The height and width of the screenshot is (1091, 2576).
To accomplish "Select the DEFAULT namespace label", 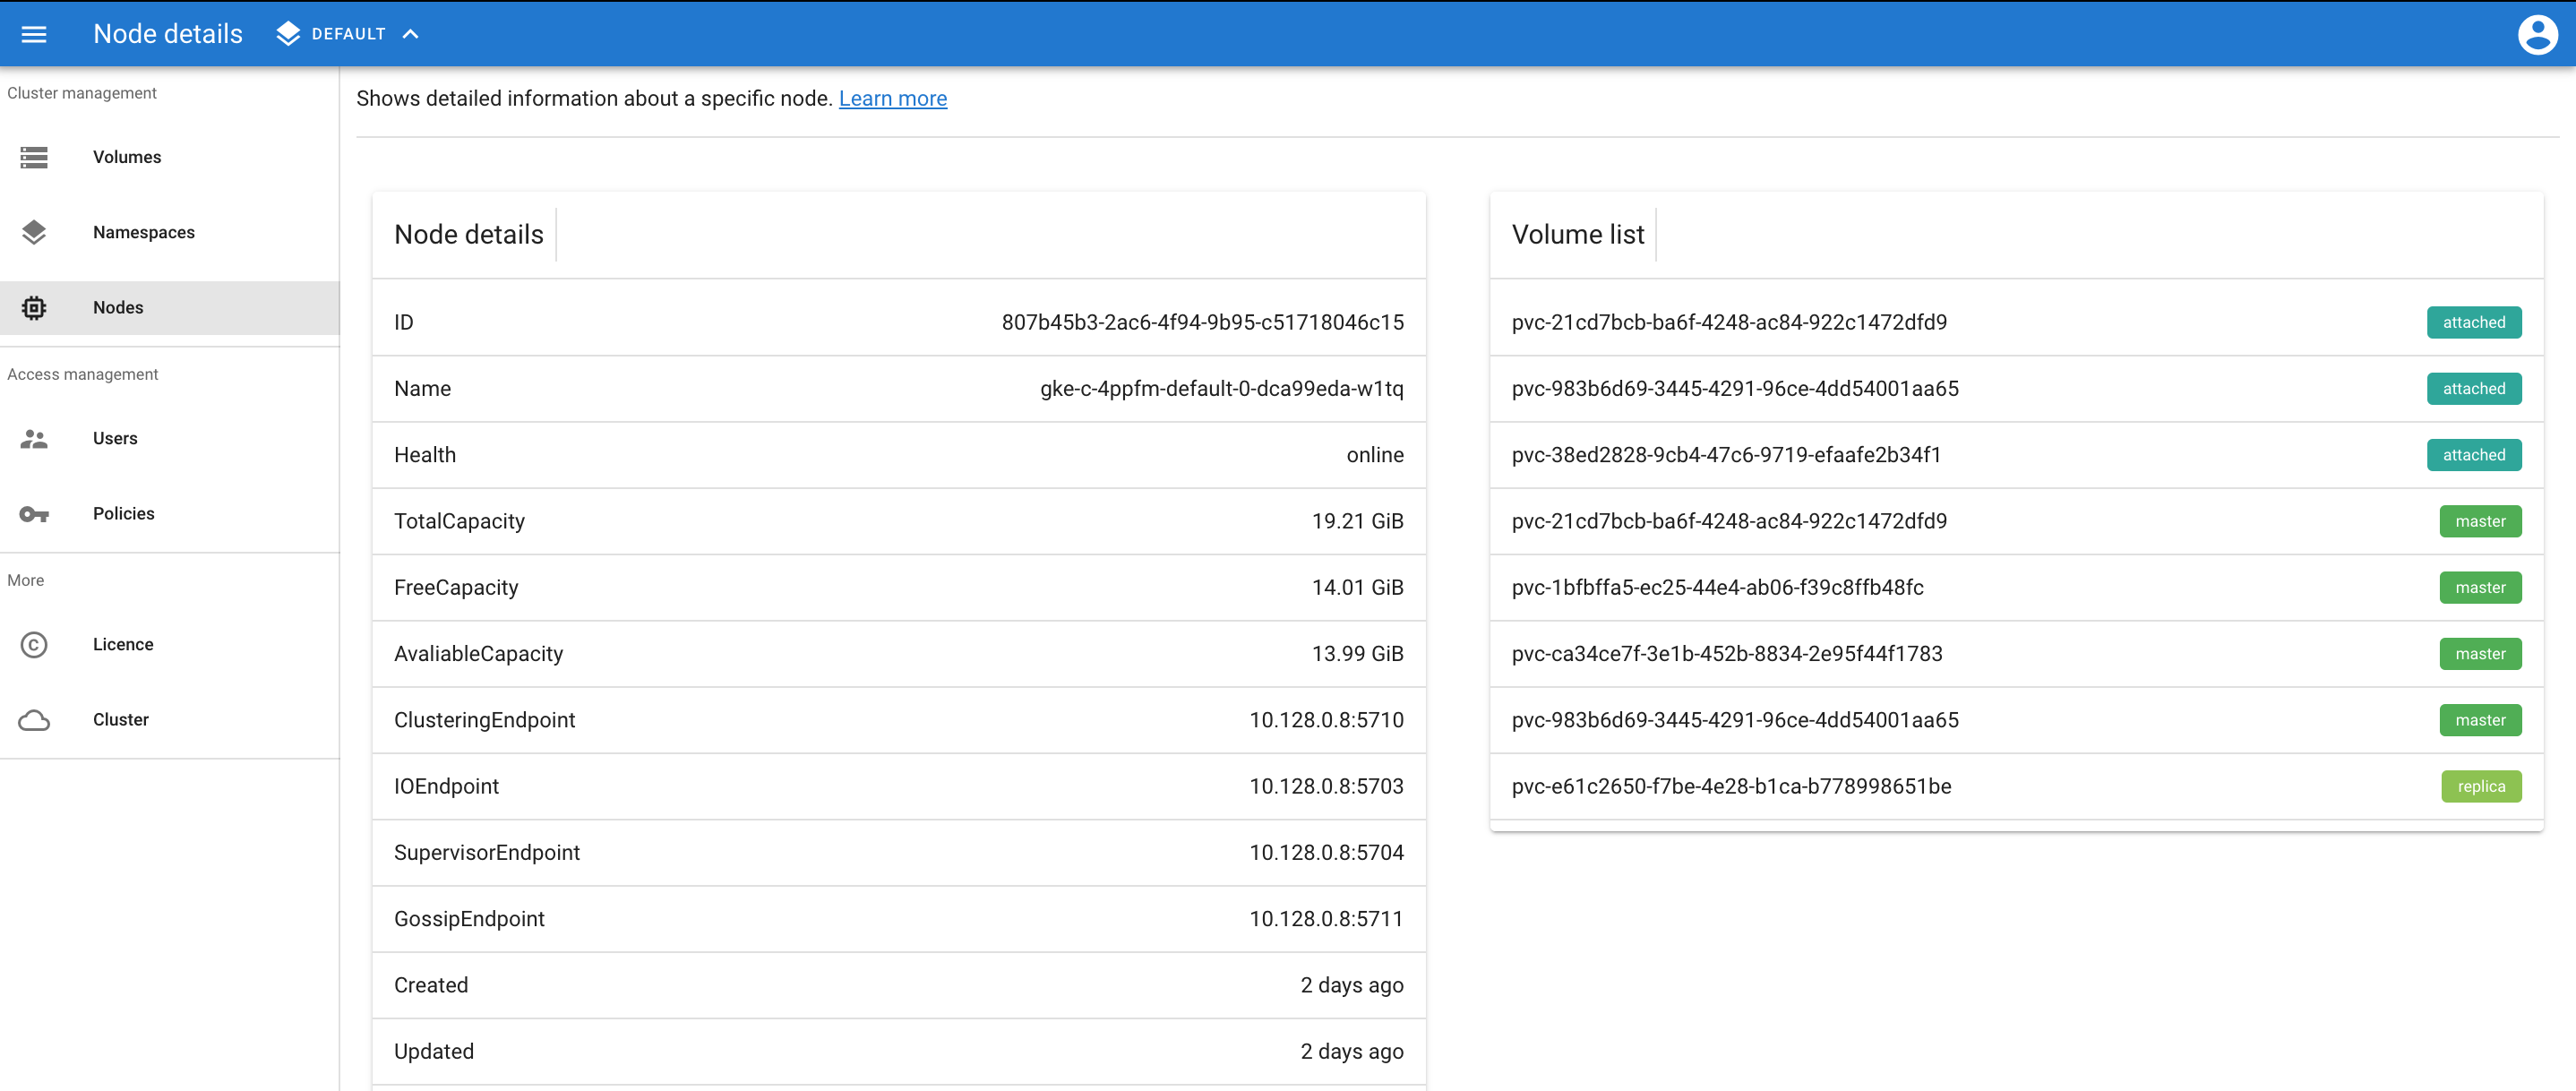I will coord(348,34).
